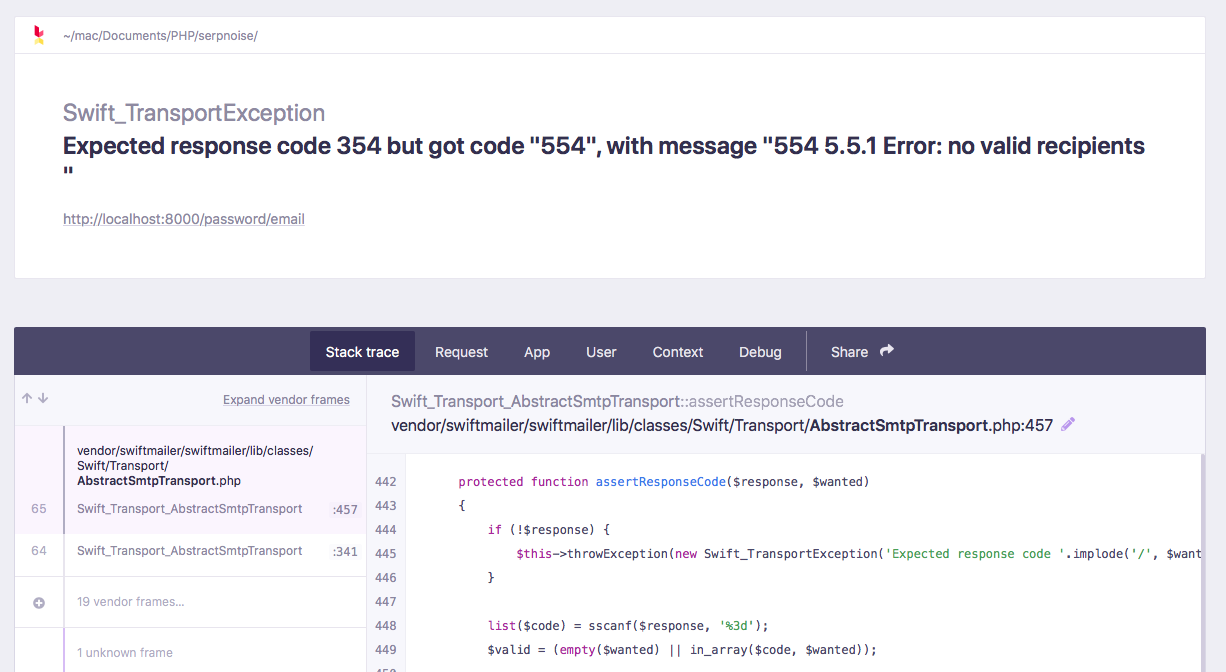Screen dimensions: 1226x672
Task: Open the Debug tab
Action: point(760,352)
